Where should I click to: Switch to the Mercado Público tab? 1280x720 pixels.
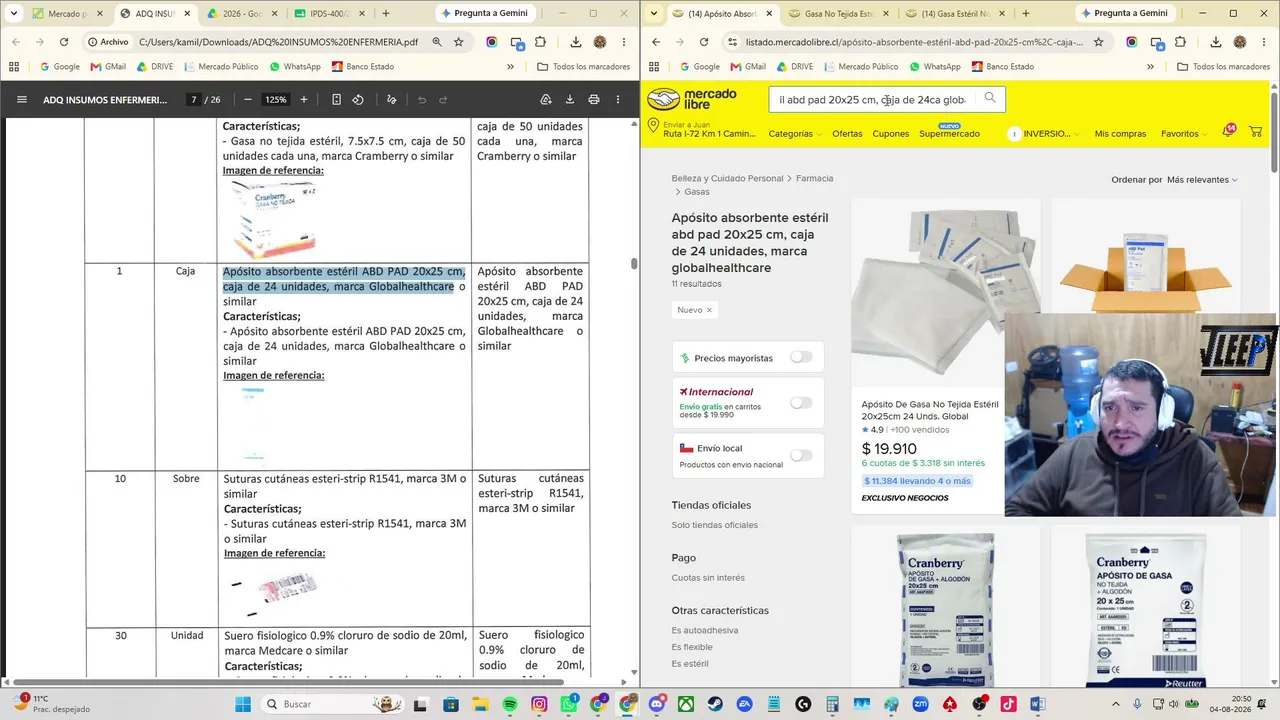[66, 13]
